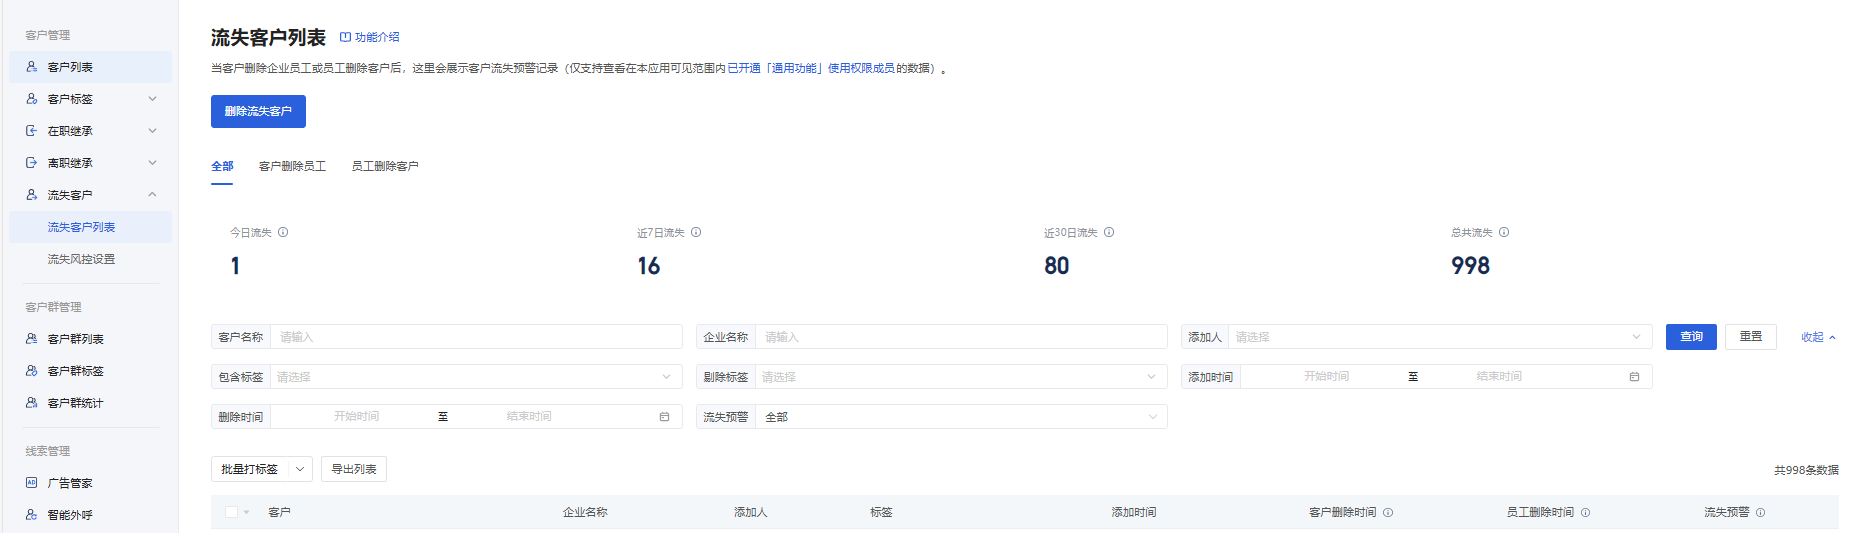The height and width of the screenshot is (533, 1862).
Task: Click the 查询 button
Action: pyautogui.click(x=1691, y=337)
